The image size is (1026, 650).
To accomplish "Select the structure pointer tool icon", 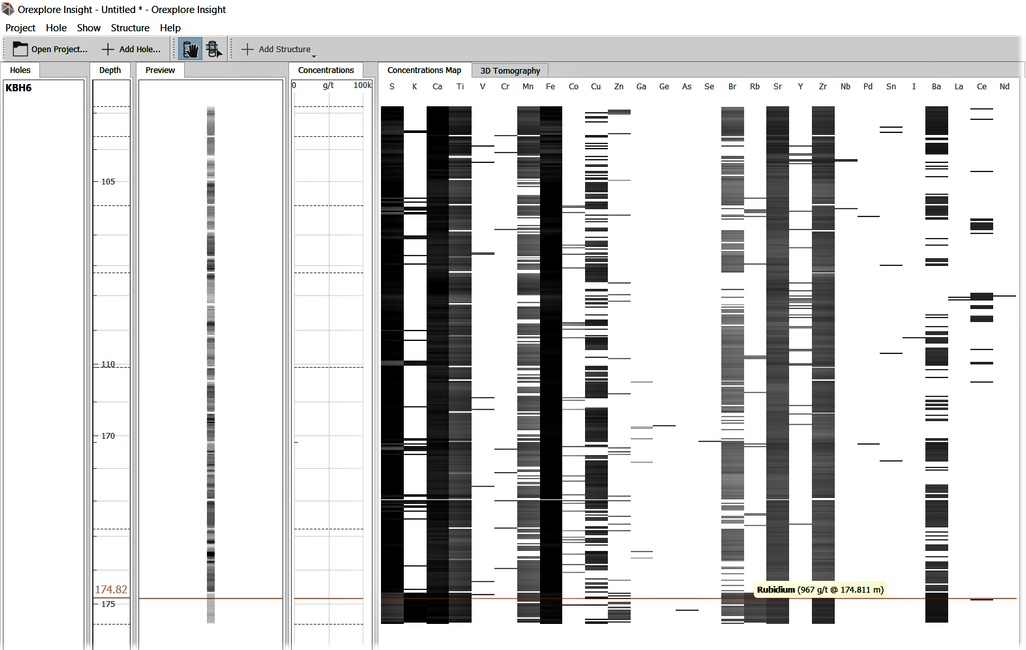I will pyautogui.click(x=213, y=49).
